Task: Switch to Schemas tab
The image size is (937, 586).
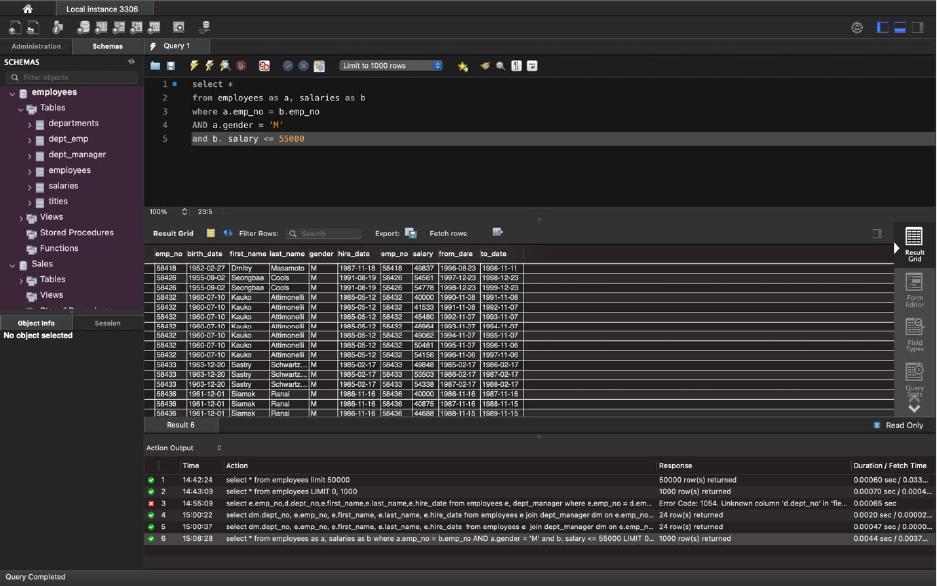Action: point(108,46)
